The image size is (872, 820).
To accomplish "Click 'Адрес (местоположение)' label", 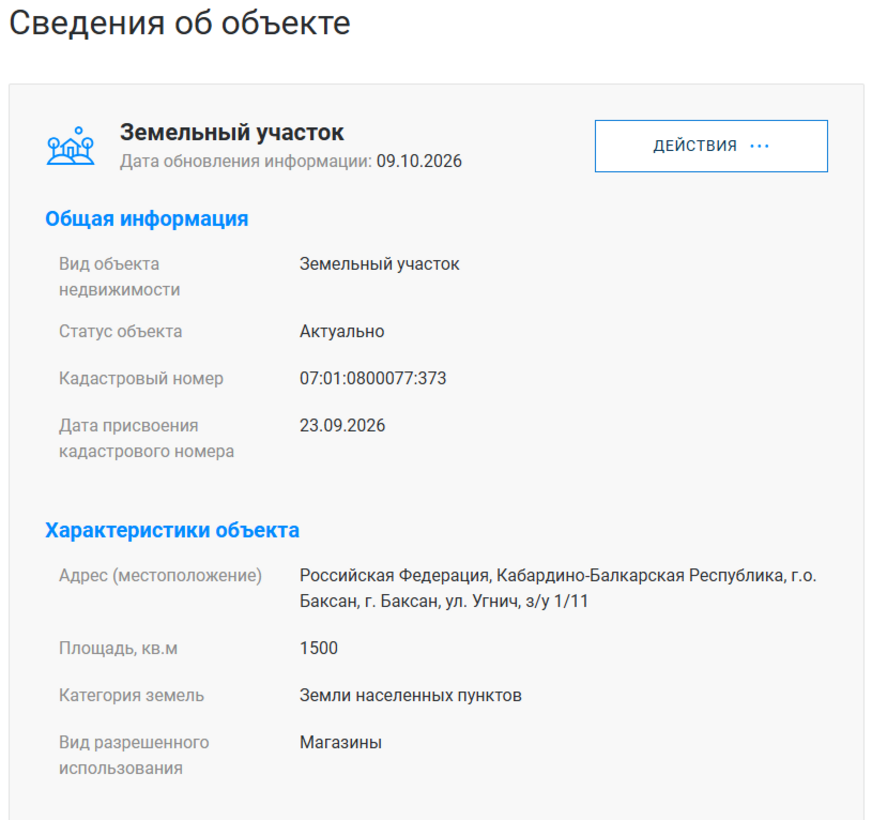I will pyautogui.click(x=160, y=576).
